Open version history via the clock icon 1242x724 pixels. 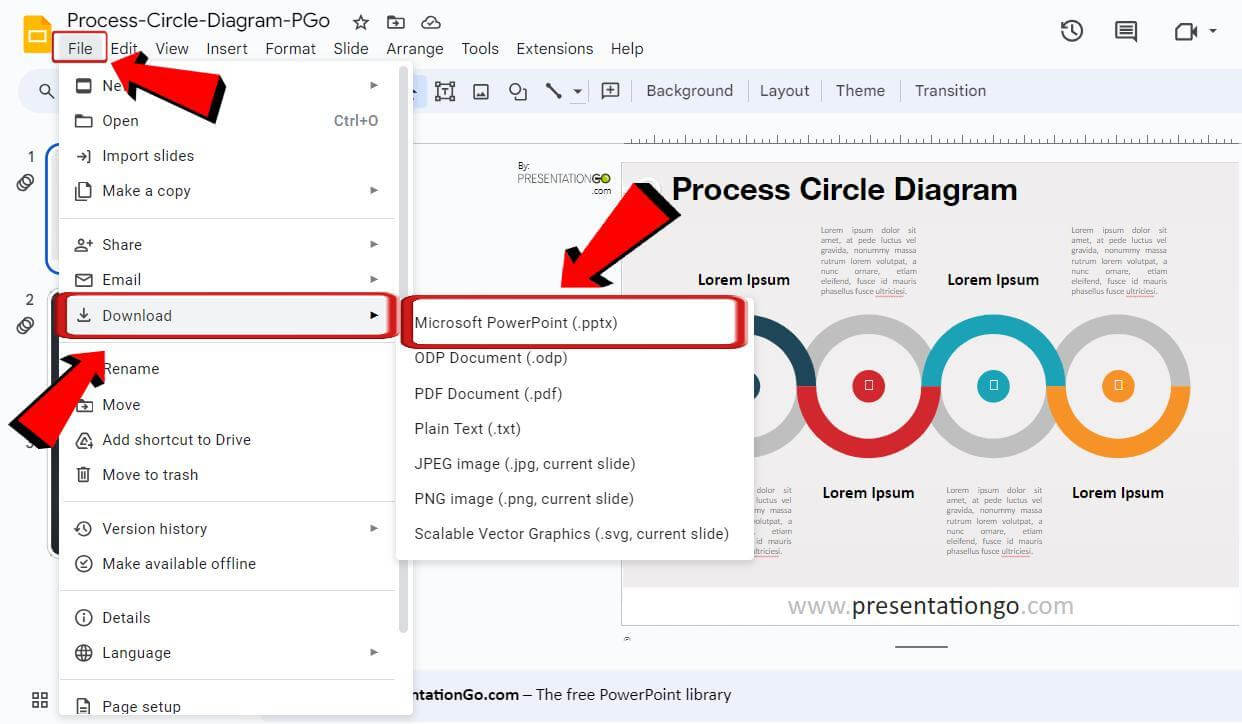[x=1071, y=31]
